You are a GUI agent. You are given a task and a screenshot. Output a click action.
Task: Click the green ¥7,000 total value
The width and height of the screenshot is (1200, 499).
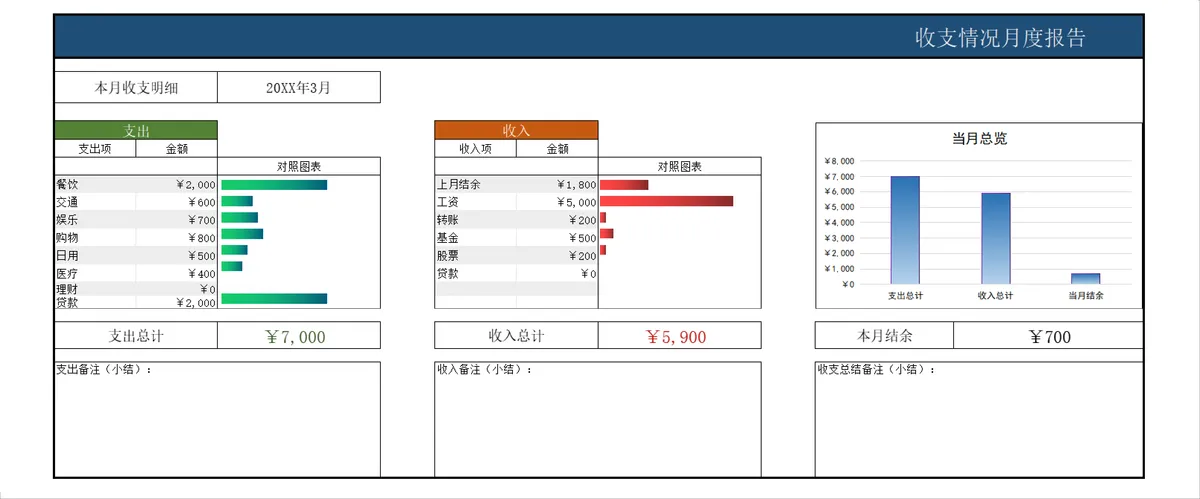[x=298, y=336]
